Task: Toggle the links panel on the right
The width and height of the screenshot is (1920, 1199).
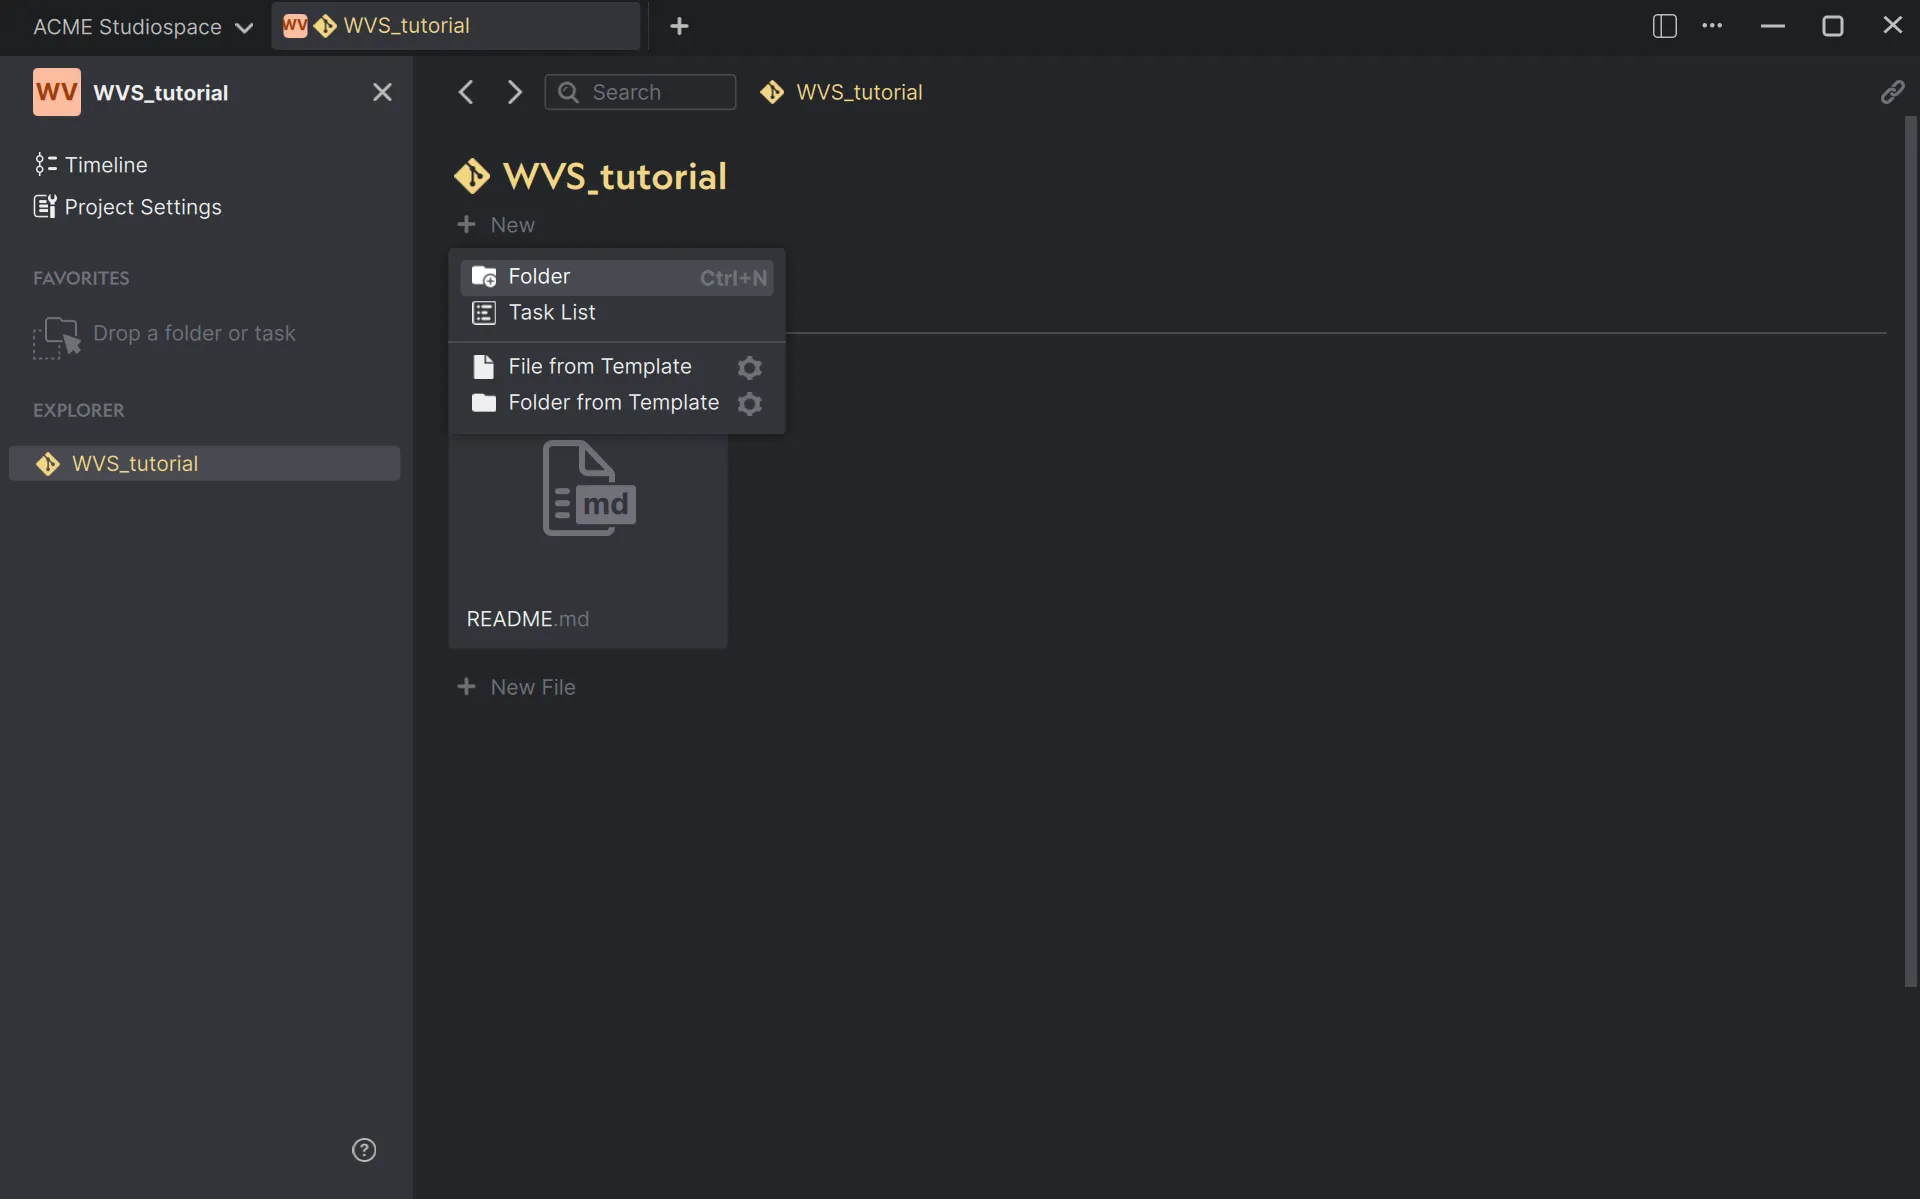Action: click(x=1893, y=91)
